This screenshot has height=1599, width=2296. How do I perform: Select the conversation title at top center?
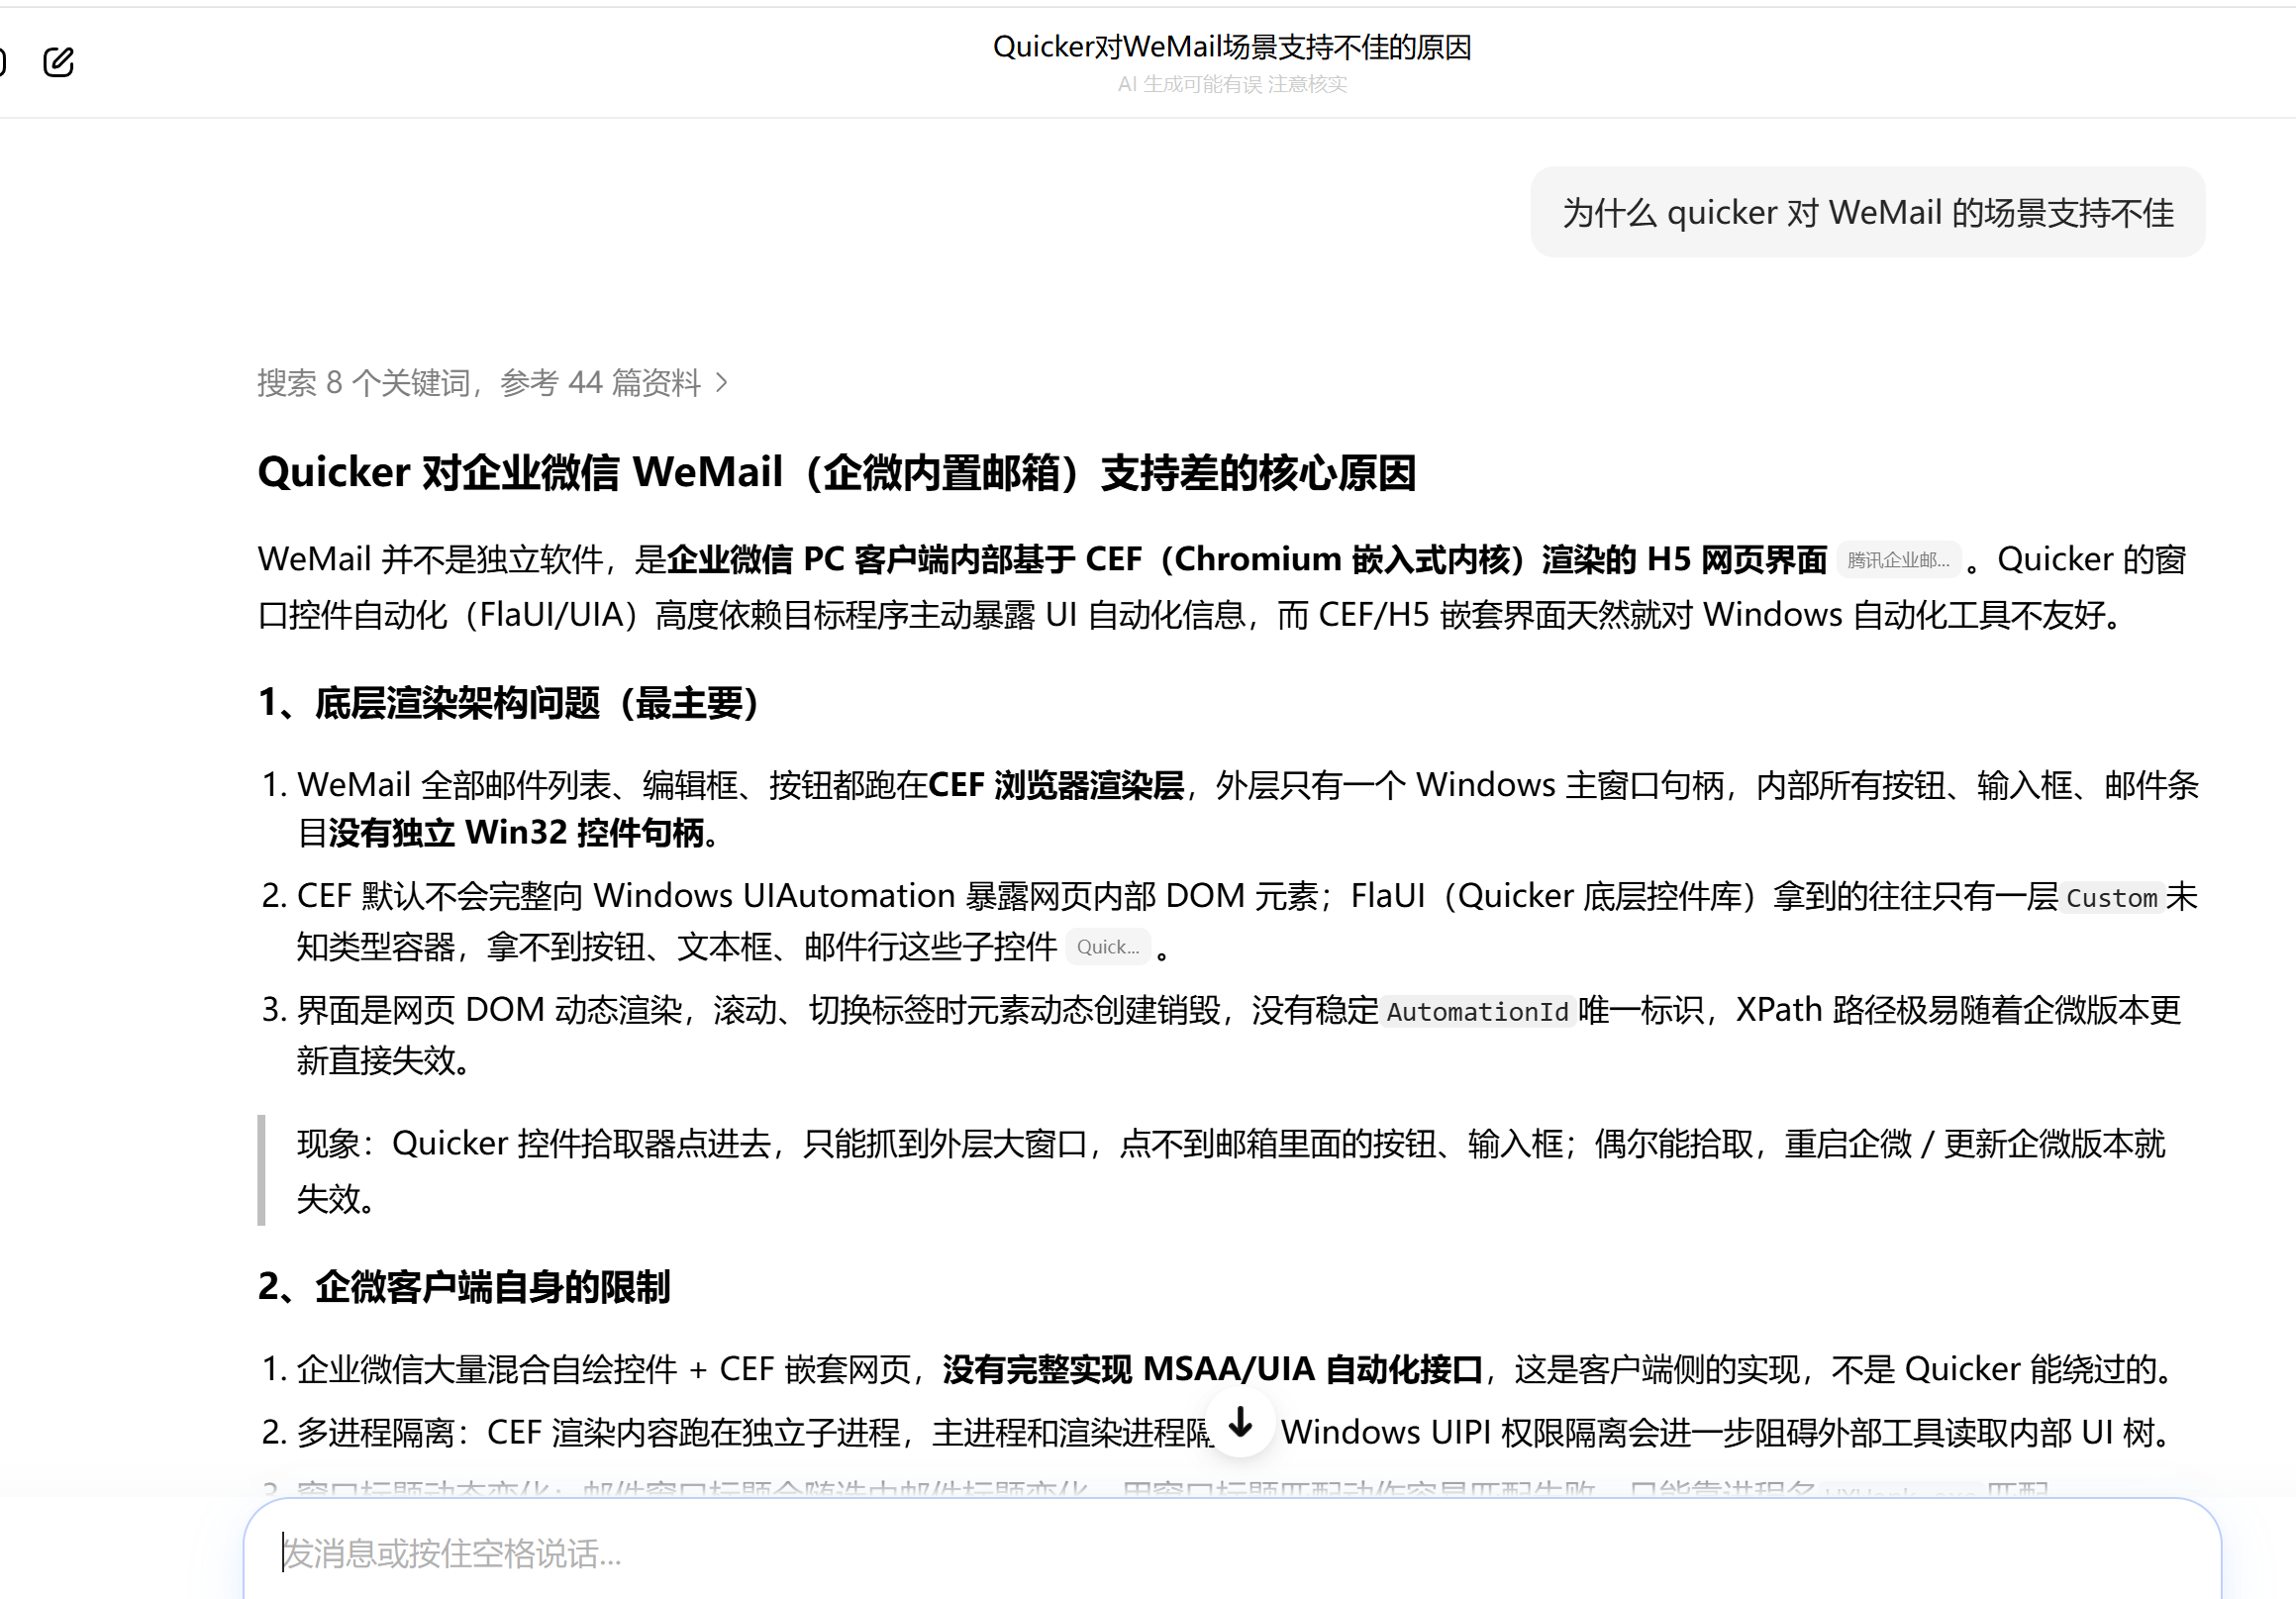1232,47
